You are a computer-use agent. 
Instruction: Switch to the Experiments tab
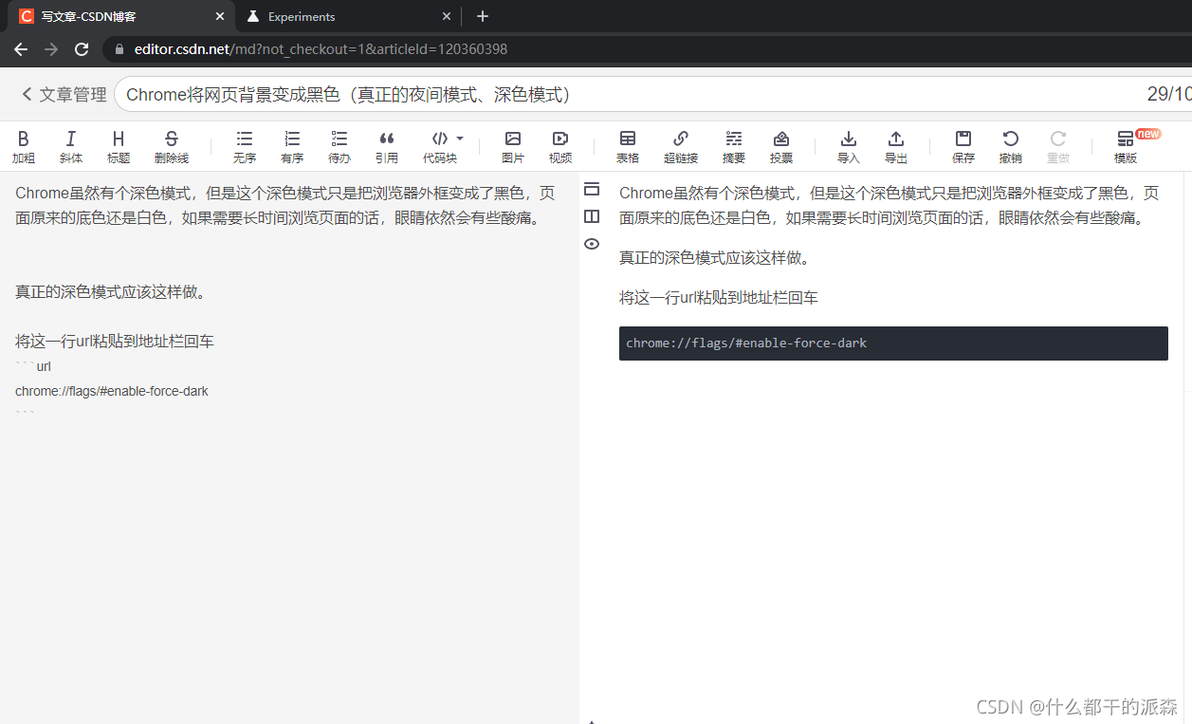tap(350, 16)
